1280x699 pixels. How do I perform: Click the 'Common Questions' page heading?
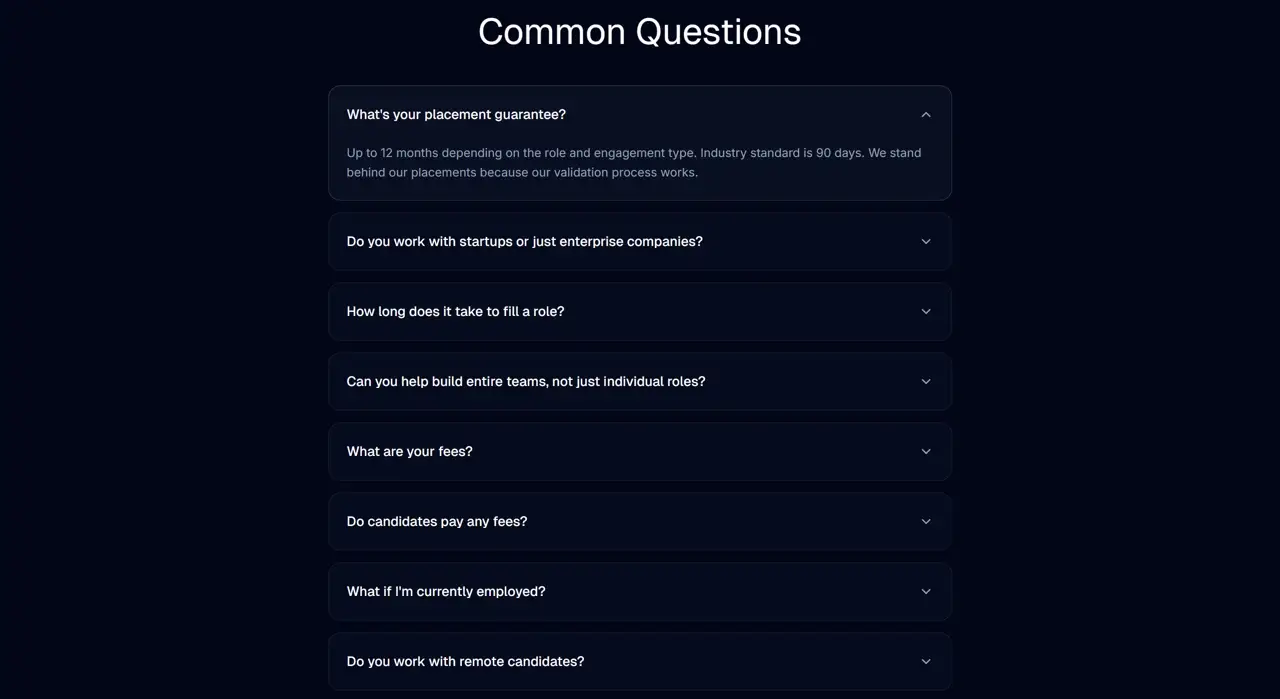639,31
